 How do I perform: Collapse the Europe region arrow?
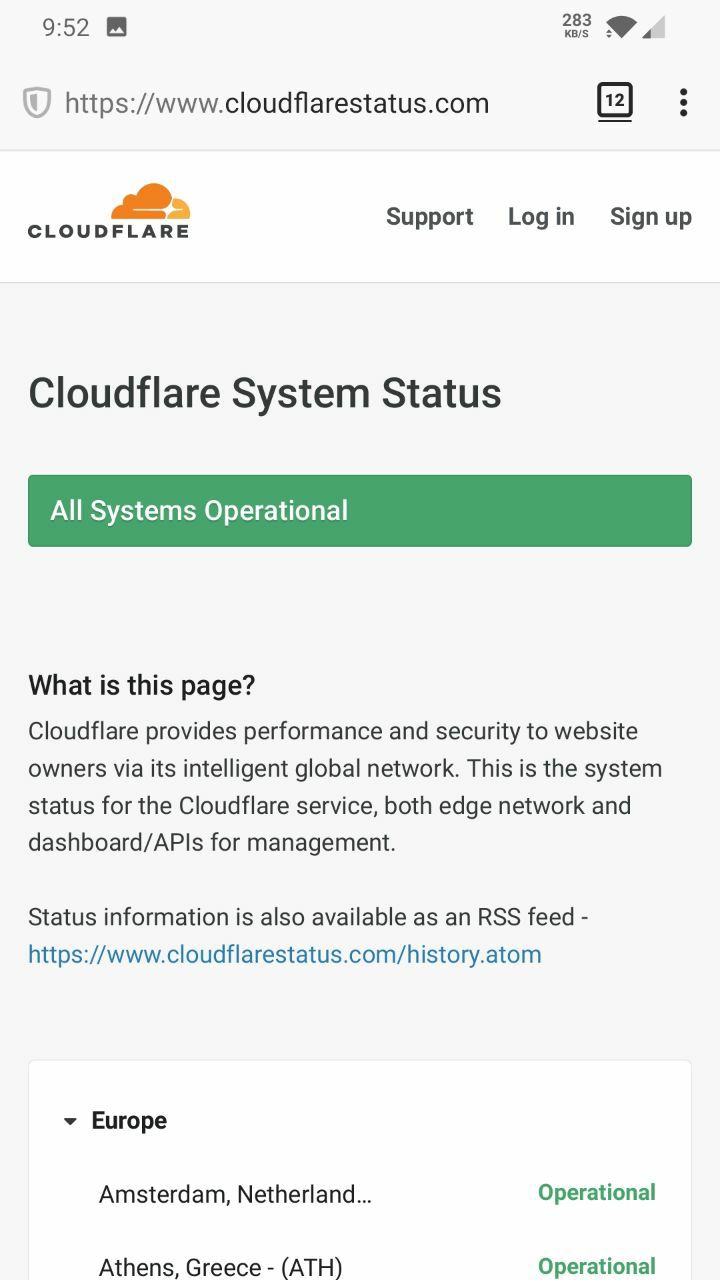[70, 1122]
